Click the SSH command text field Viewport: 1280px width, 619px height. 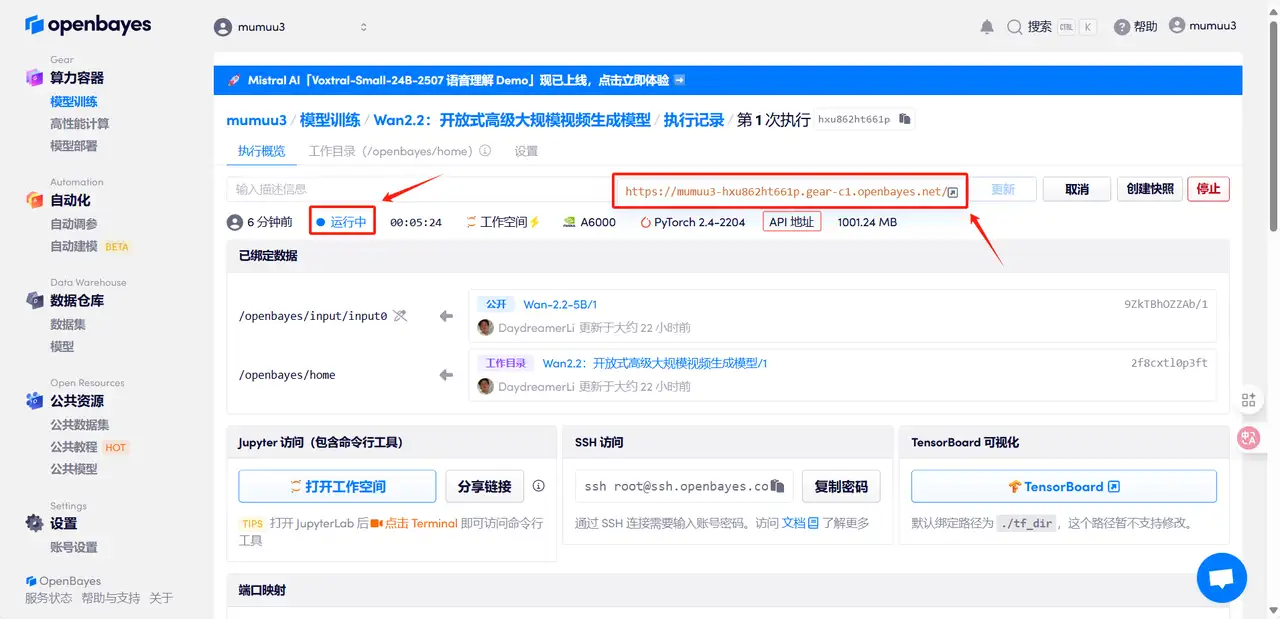683,486
